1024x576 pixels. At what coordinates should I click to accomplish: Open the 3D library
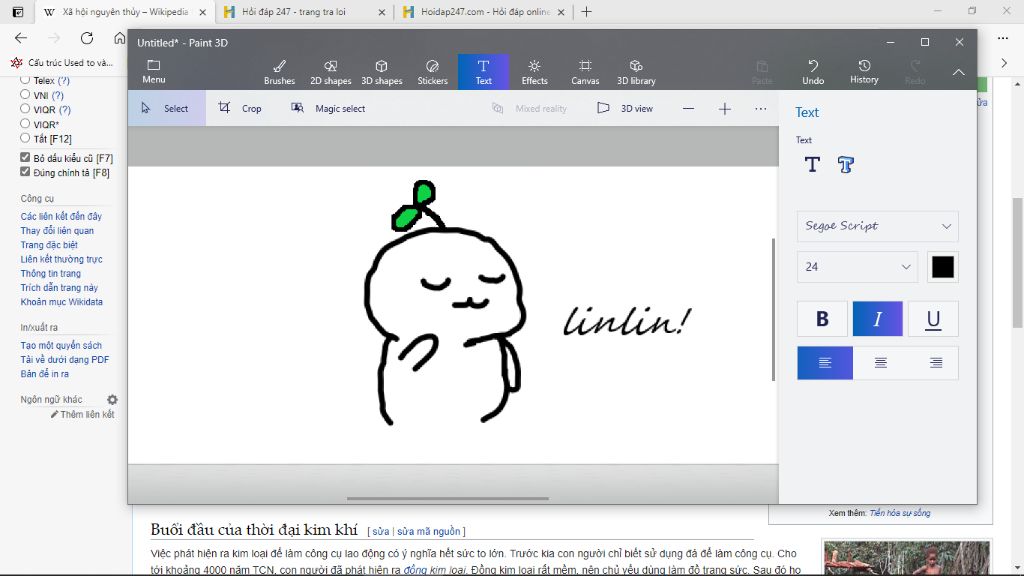[636, 72]
